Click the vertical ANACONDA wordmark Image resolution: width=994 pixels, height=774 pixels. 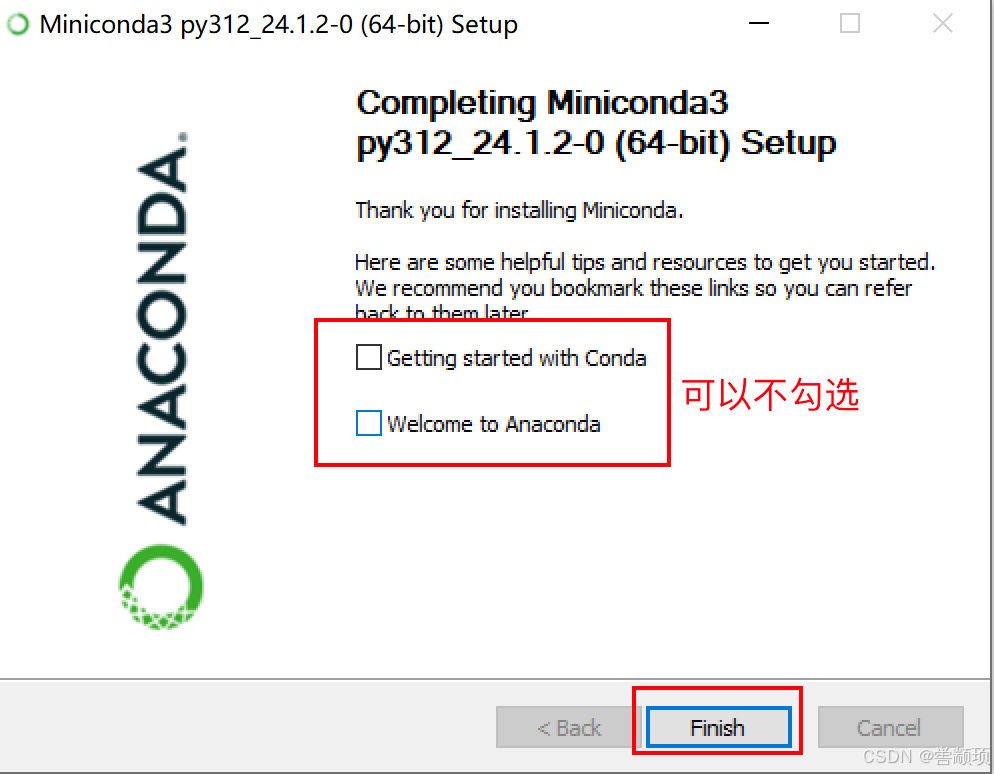[162, 328]
